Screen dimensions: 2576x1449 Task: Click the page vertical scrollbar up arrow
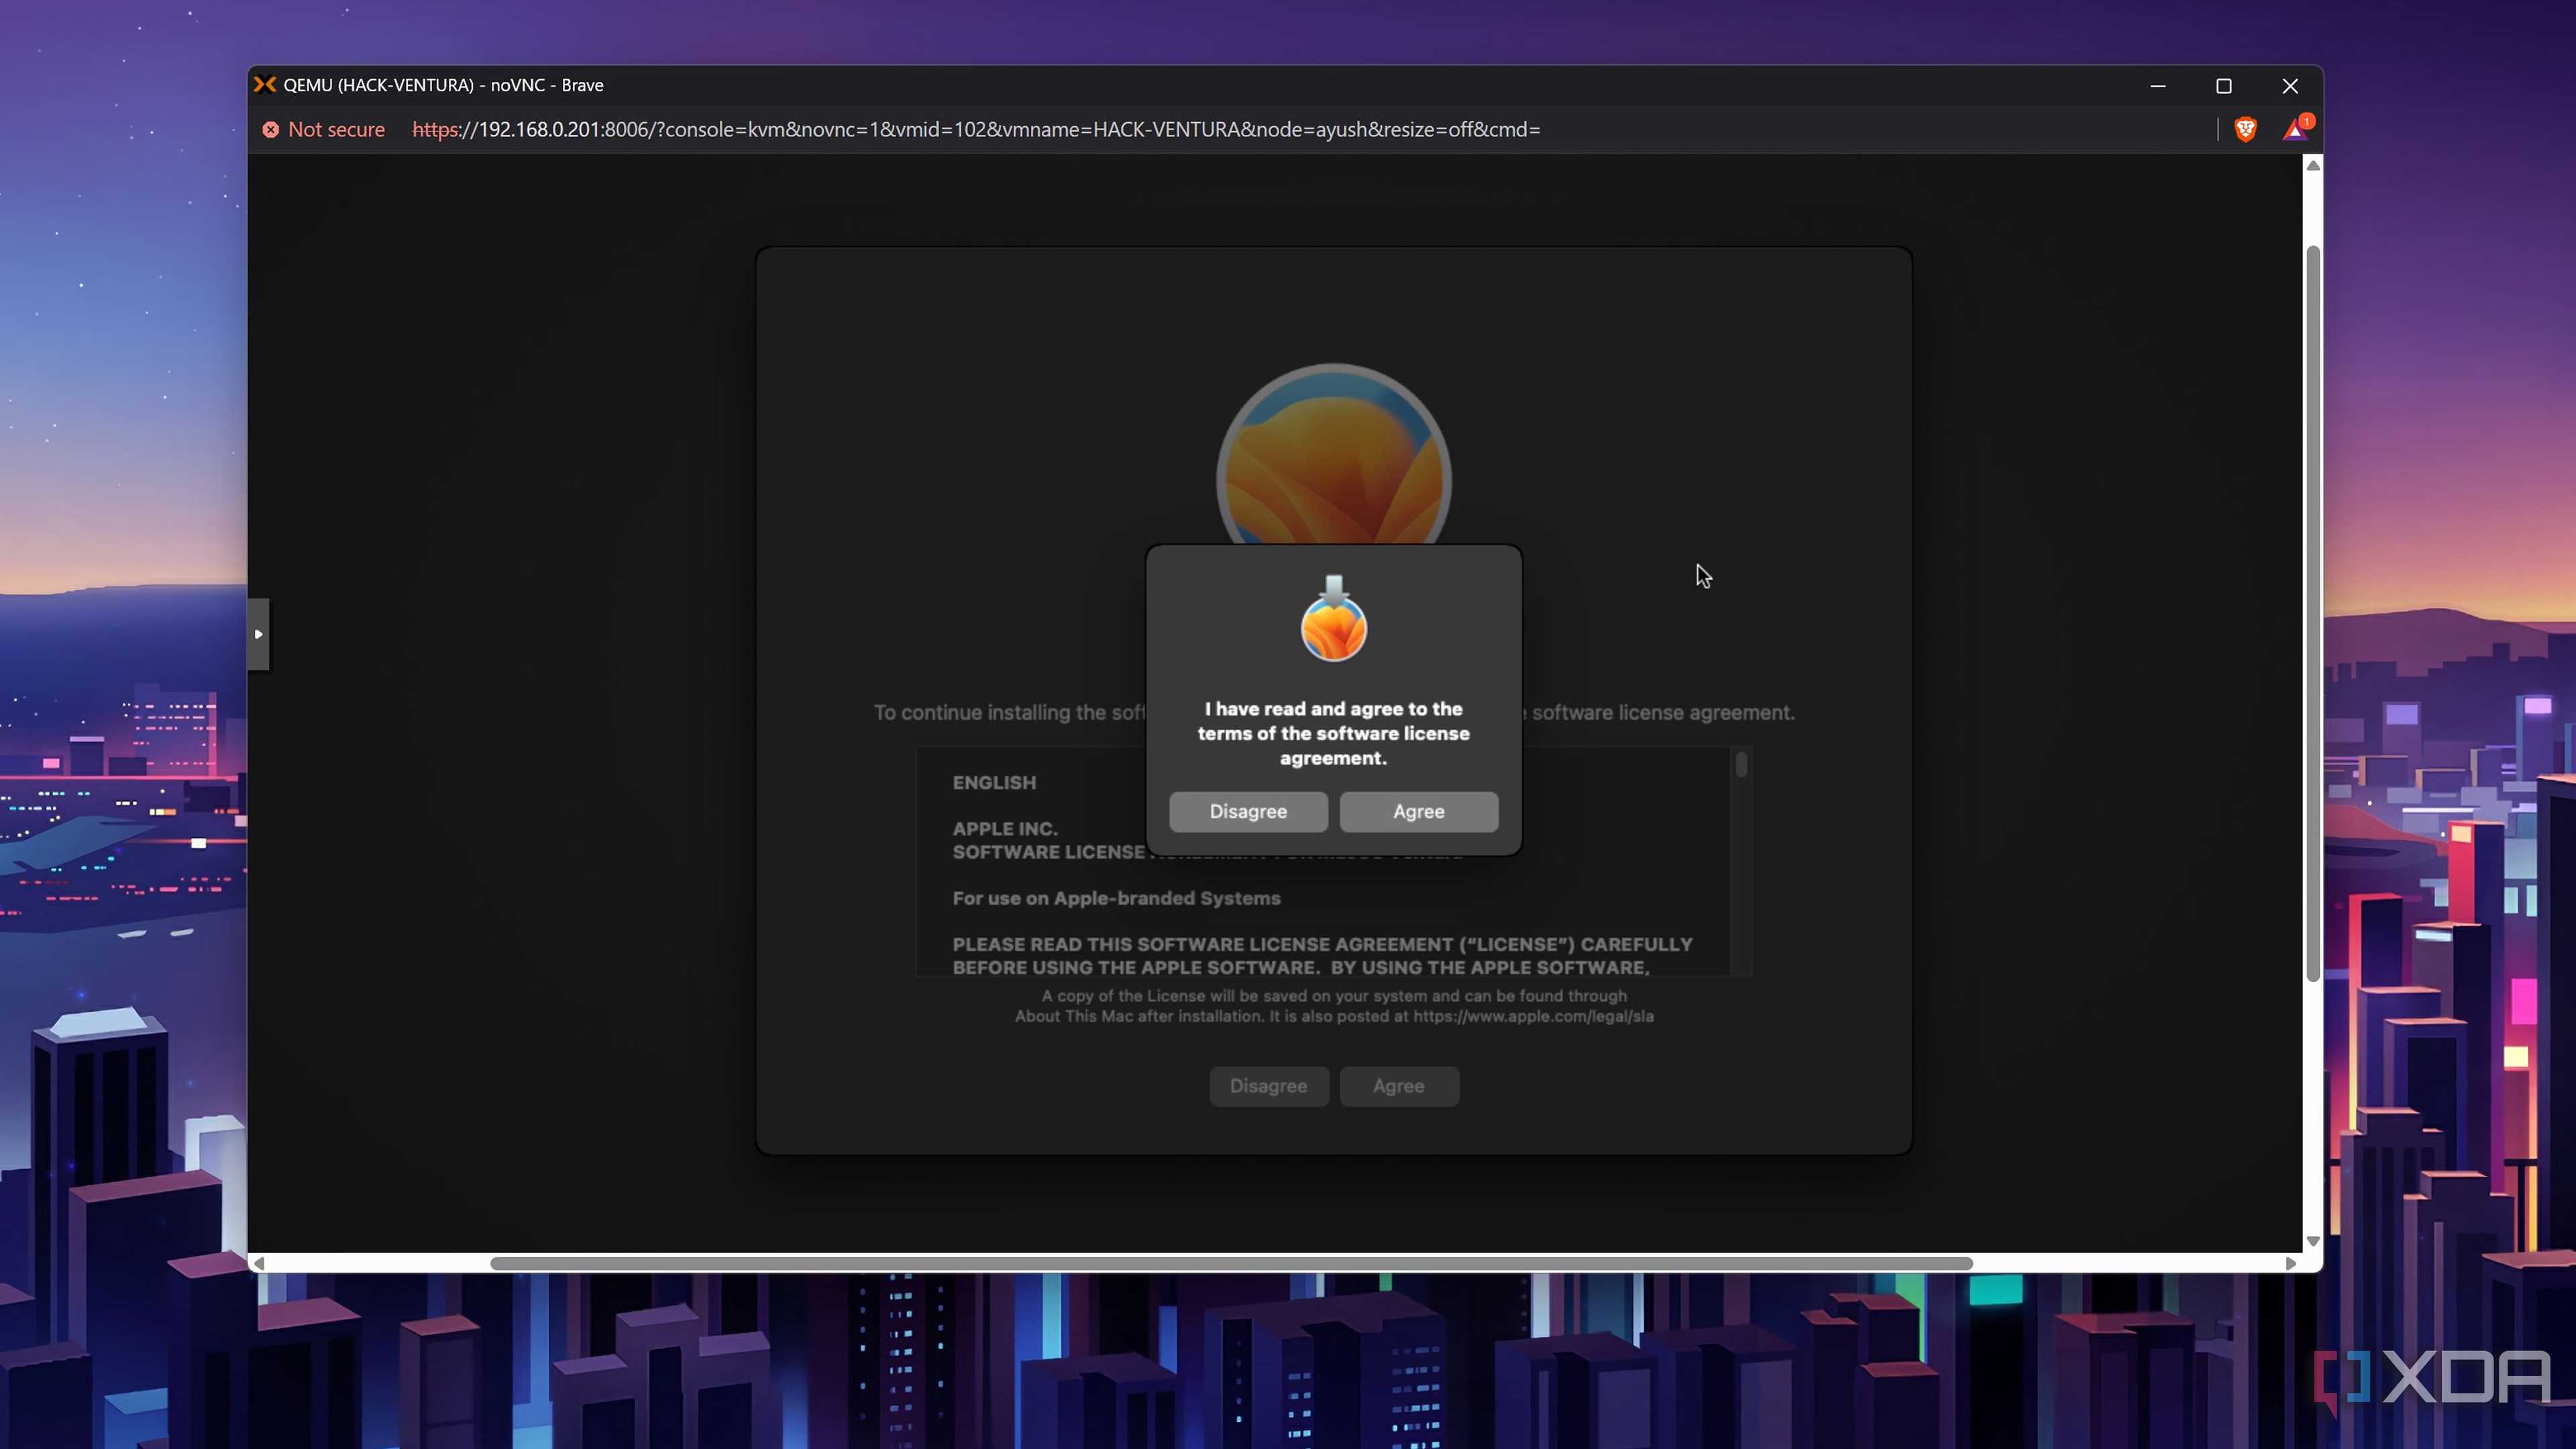[x=2312, y=165]
